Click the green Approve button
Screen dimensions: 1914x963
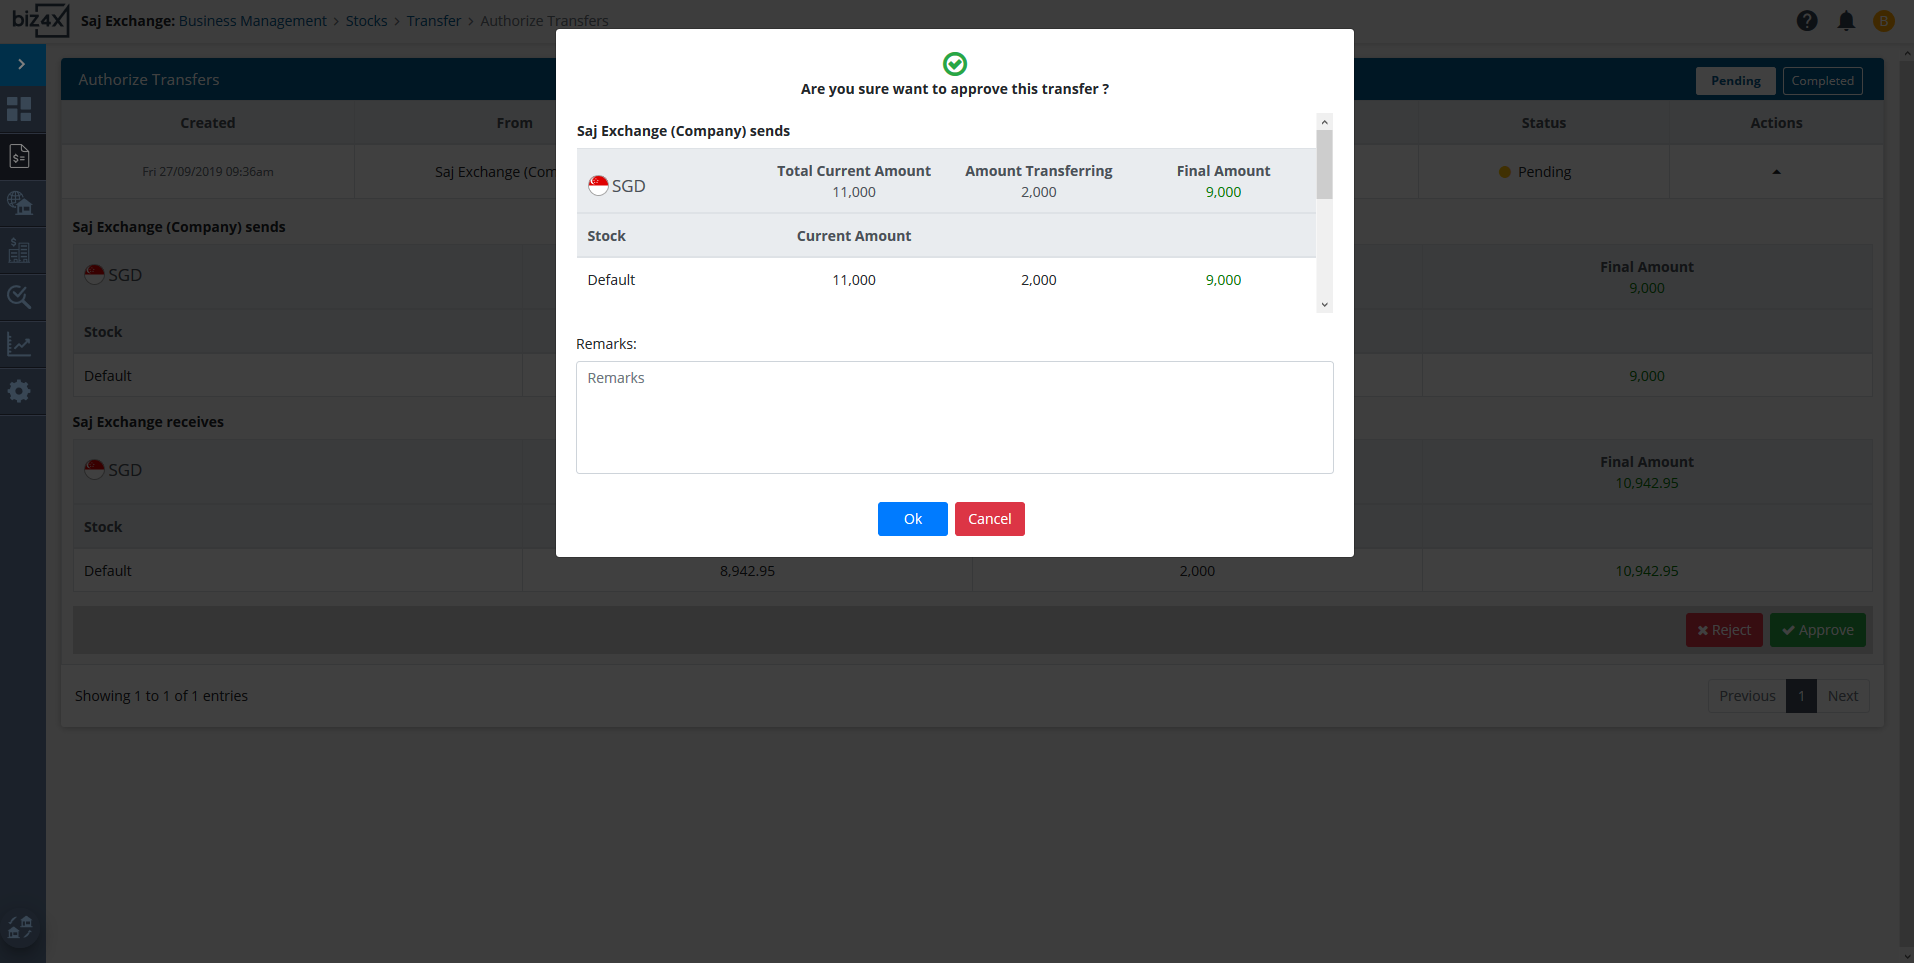coord(1818,630)
